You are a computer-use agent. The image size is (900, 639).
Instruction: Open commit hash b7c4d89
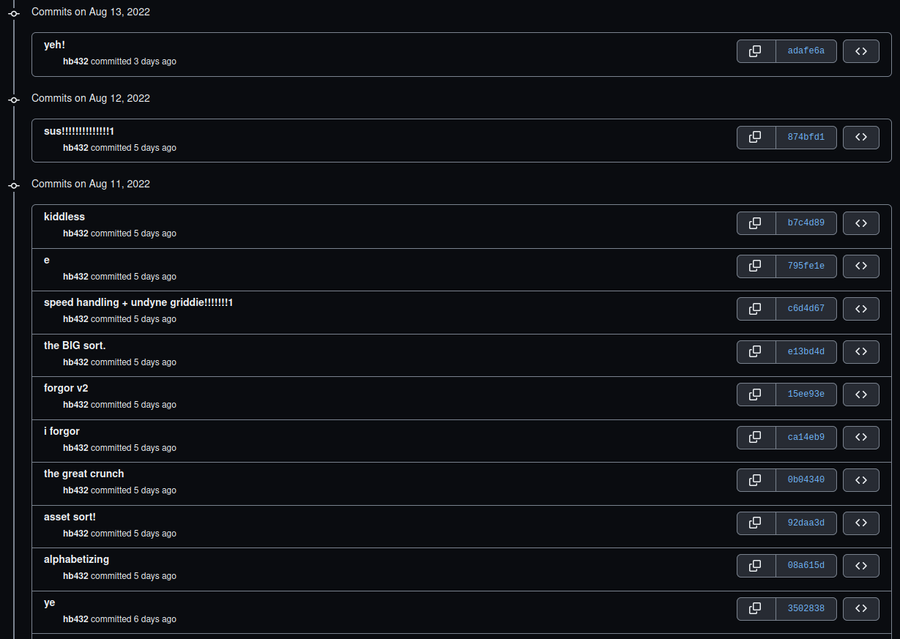[x=806, y=223]
